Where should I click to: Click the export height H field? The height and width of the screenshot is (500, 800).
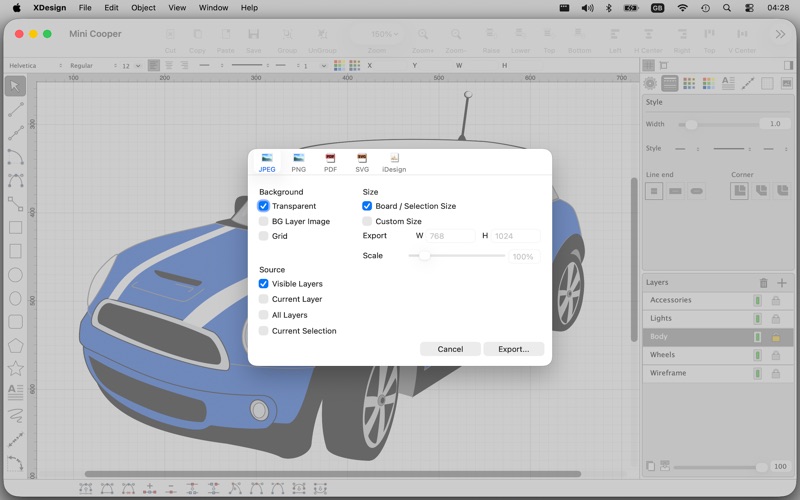[x=516, y=236]
